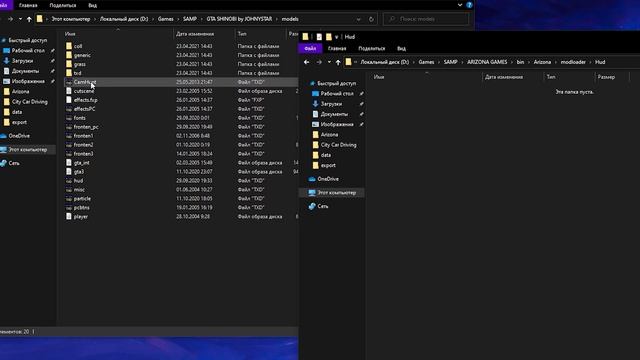The width and height of the screenshot is (640, 360).
Task: Select the pcbtns TXD file
Action: [82, 208]
